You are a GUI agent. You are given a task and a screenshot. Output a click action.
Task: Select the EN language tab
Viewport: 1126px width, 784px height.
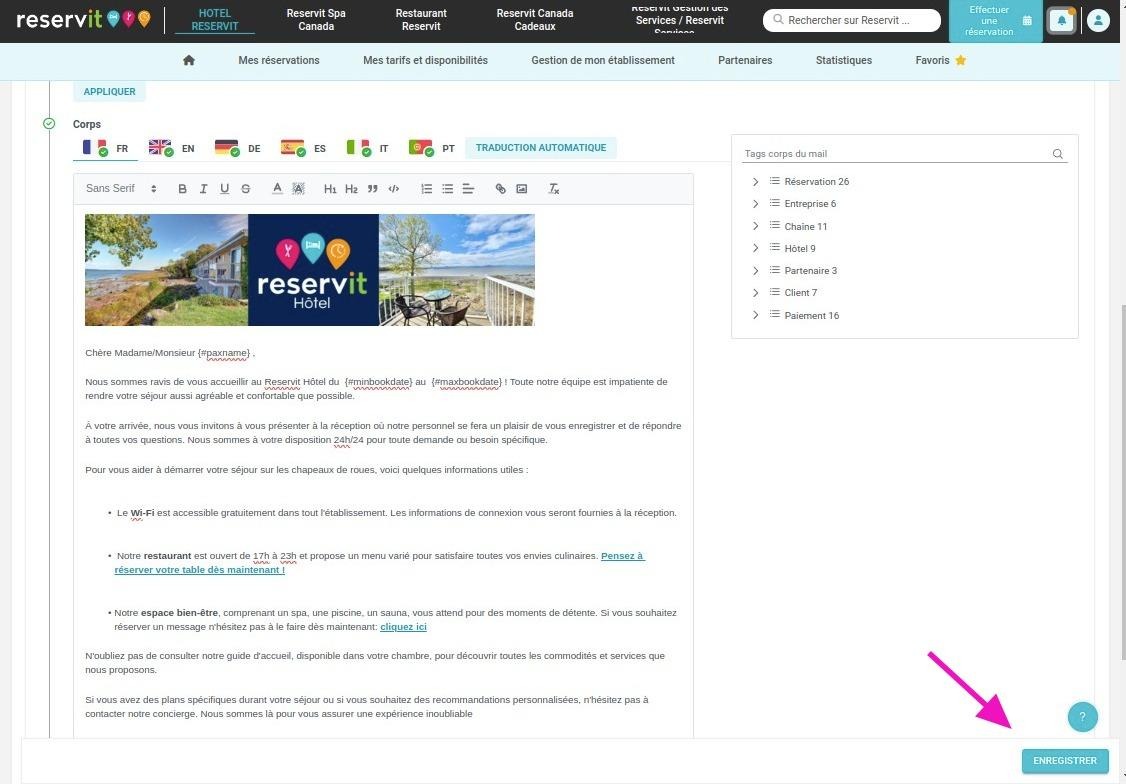click(172, 148)
